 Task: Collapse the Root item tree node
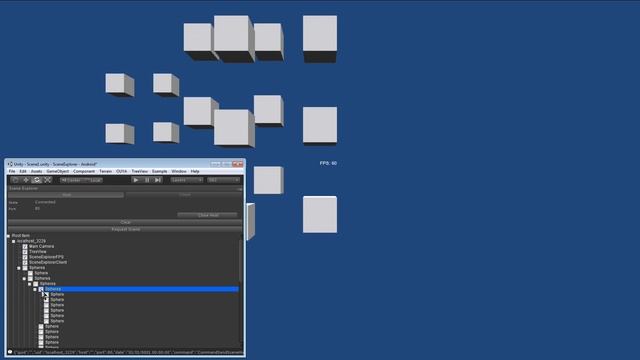tap(8, 236)
